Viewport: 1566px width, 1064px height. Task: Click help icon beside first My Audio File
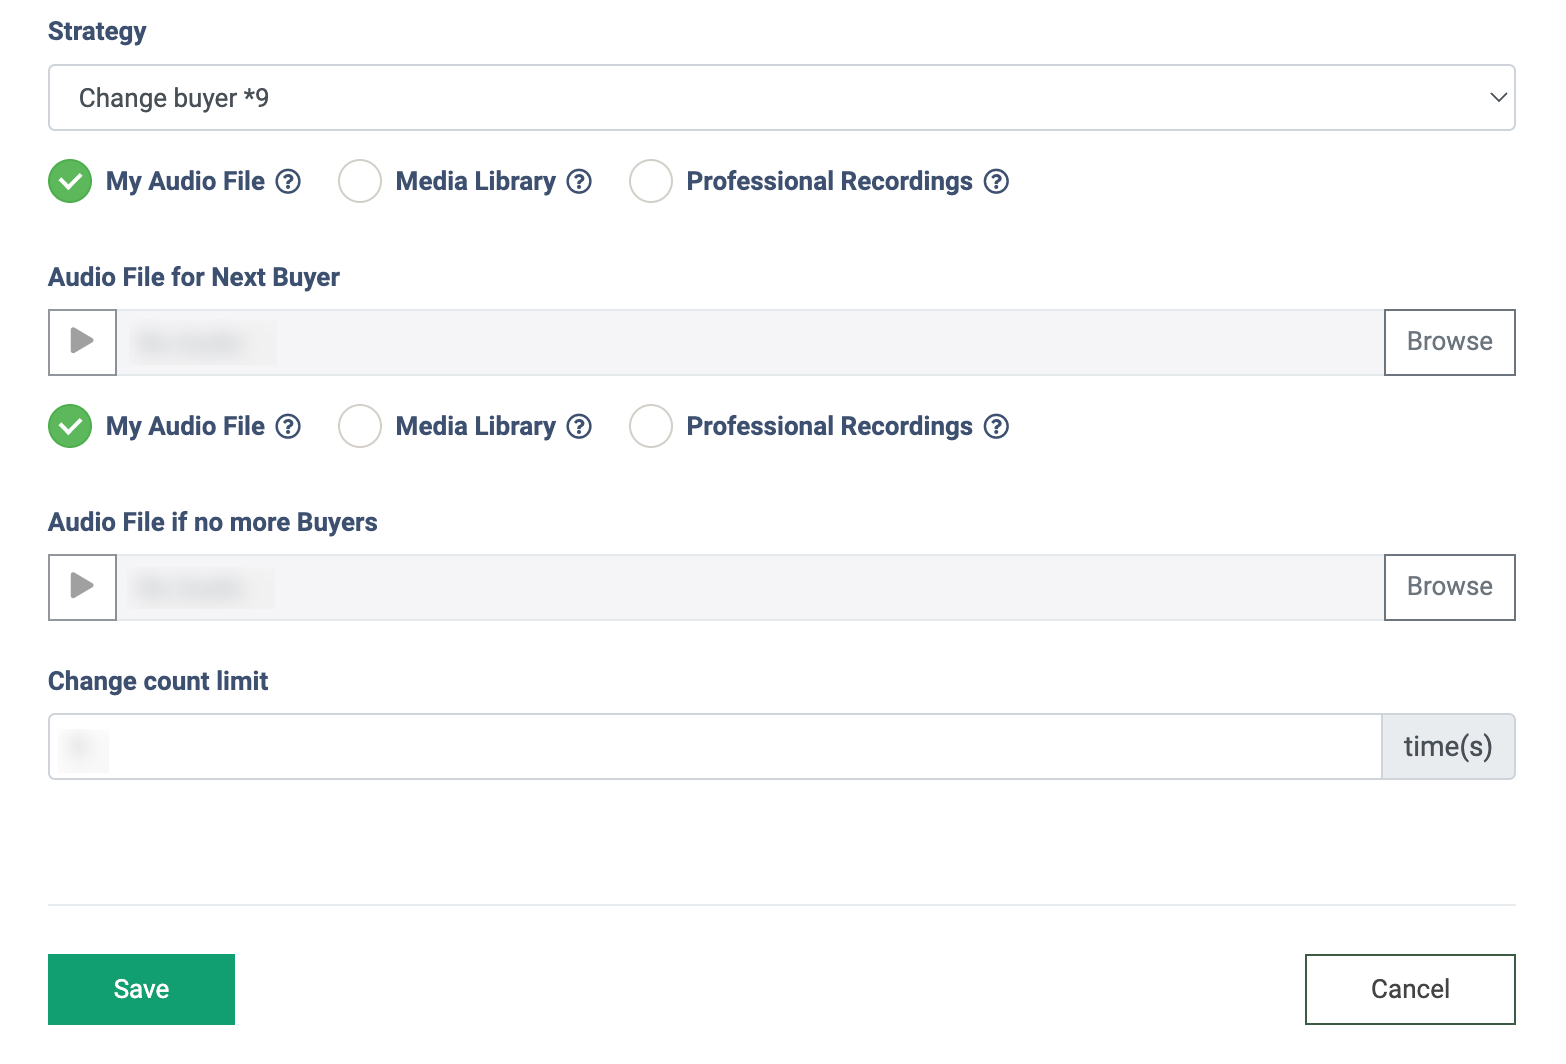[x=288, y=181]
